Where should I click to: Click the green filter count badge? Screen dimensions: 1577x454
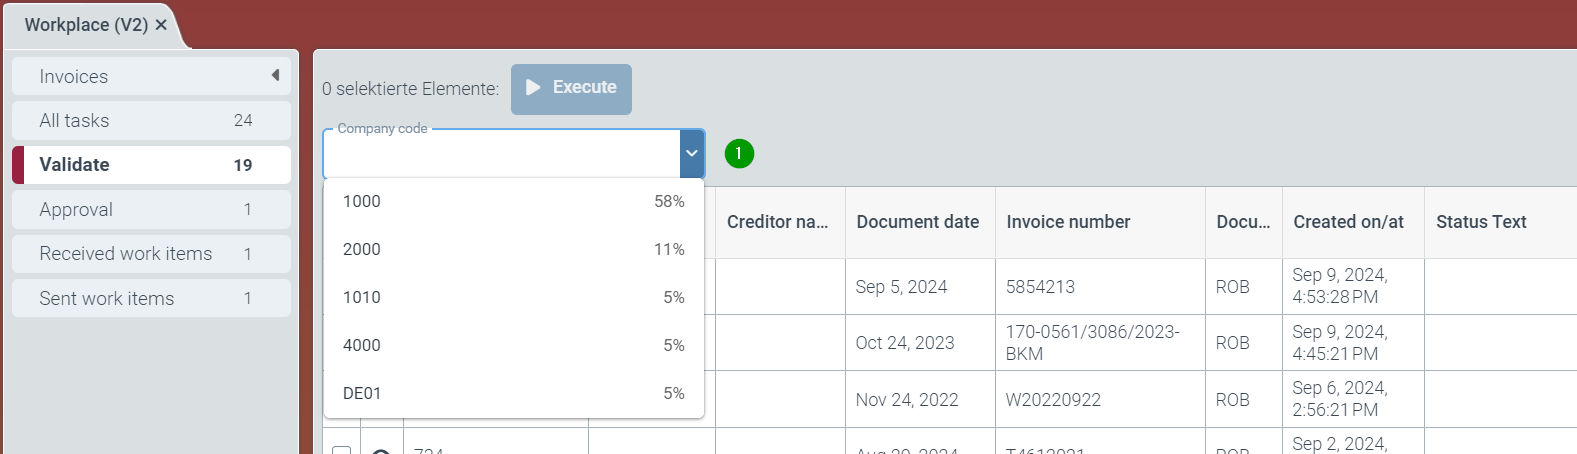point(739,153)
